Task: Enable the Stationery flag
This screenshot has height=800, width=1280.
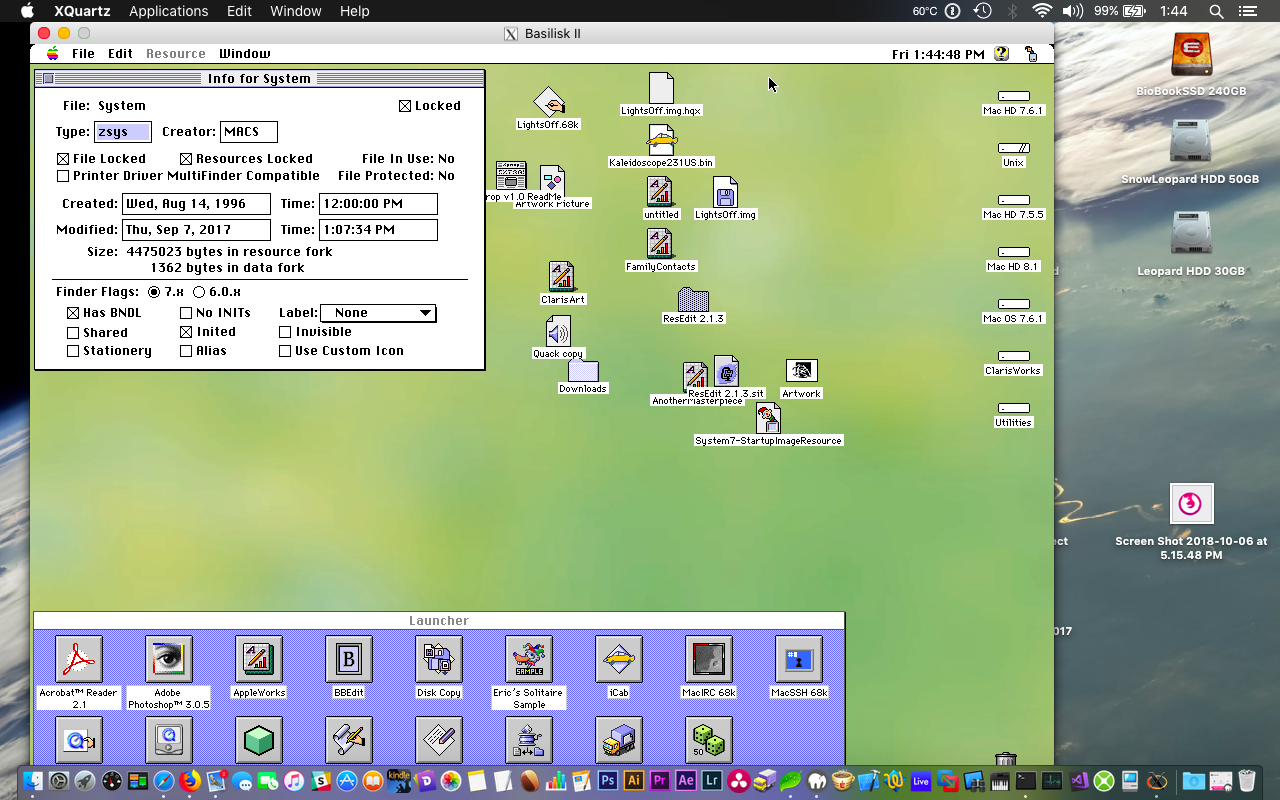Action: tap(73, 351)
